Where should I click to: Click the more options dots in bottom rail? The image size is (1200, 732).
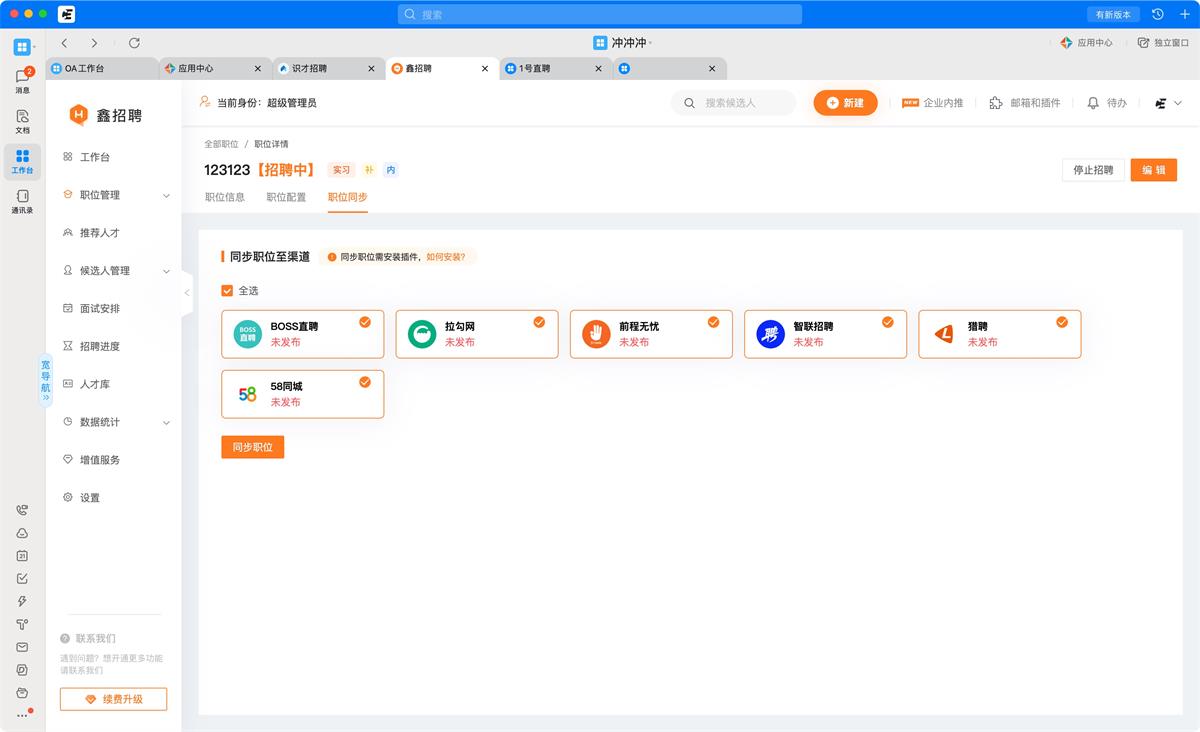22,715
